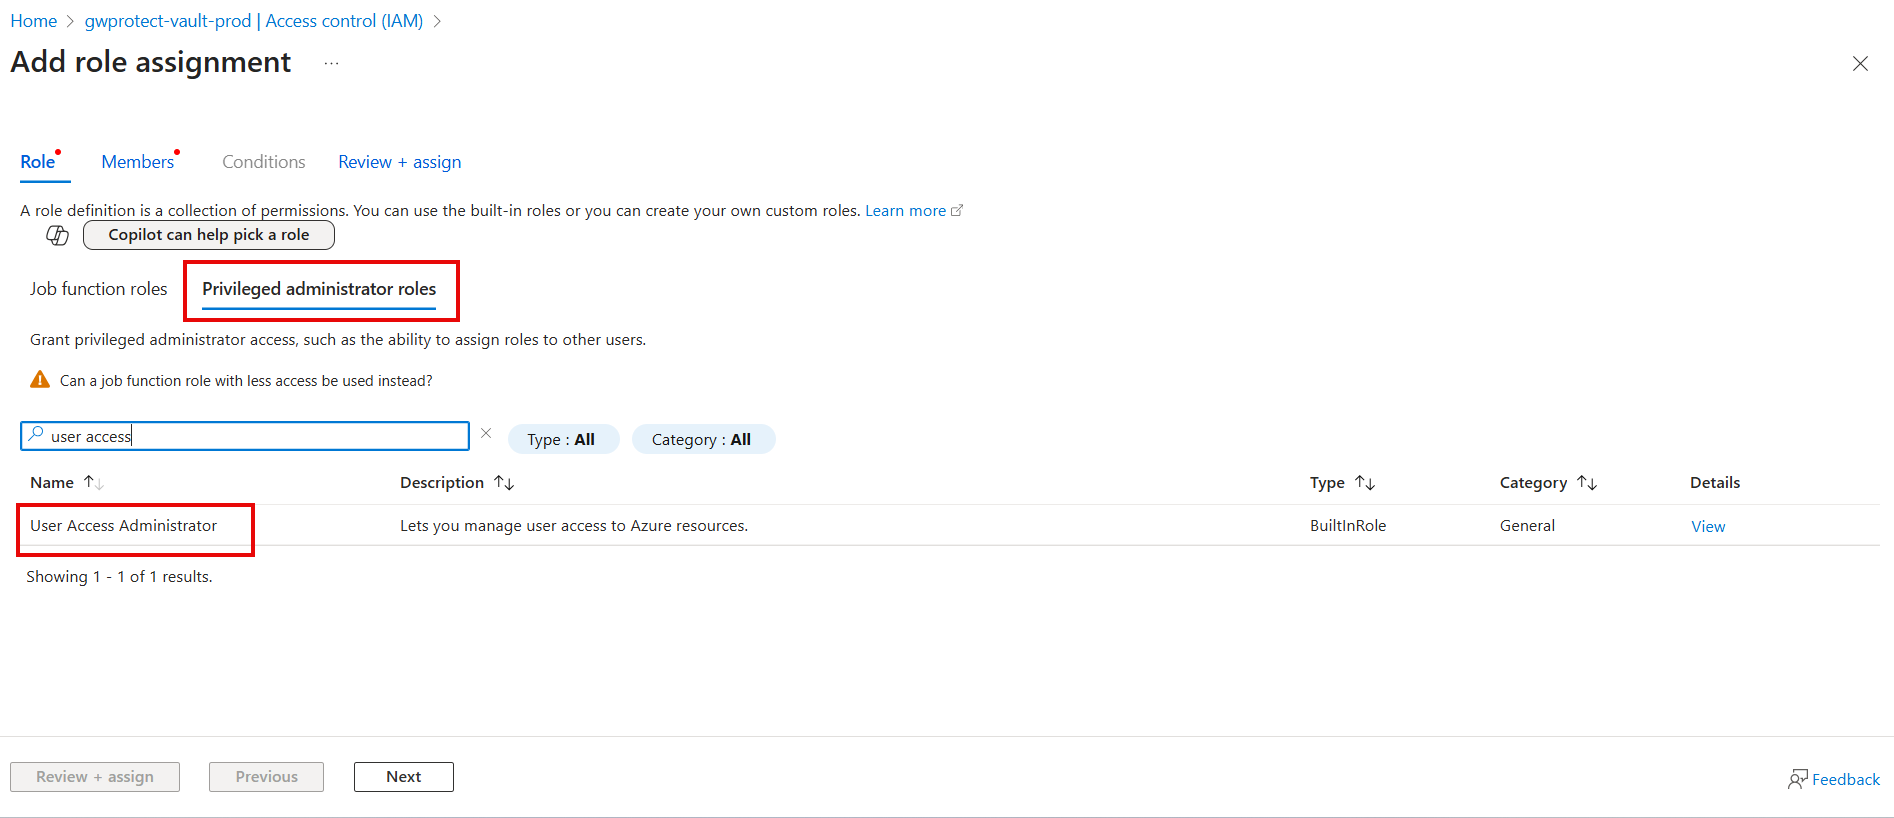This screenshot has width=1894, height=818.
Task: Click the ellipsis more options icon
Action: pyautogui.click(x=331, y=63)
